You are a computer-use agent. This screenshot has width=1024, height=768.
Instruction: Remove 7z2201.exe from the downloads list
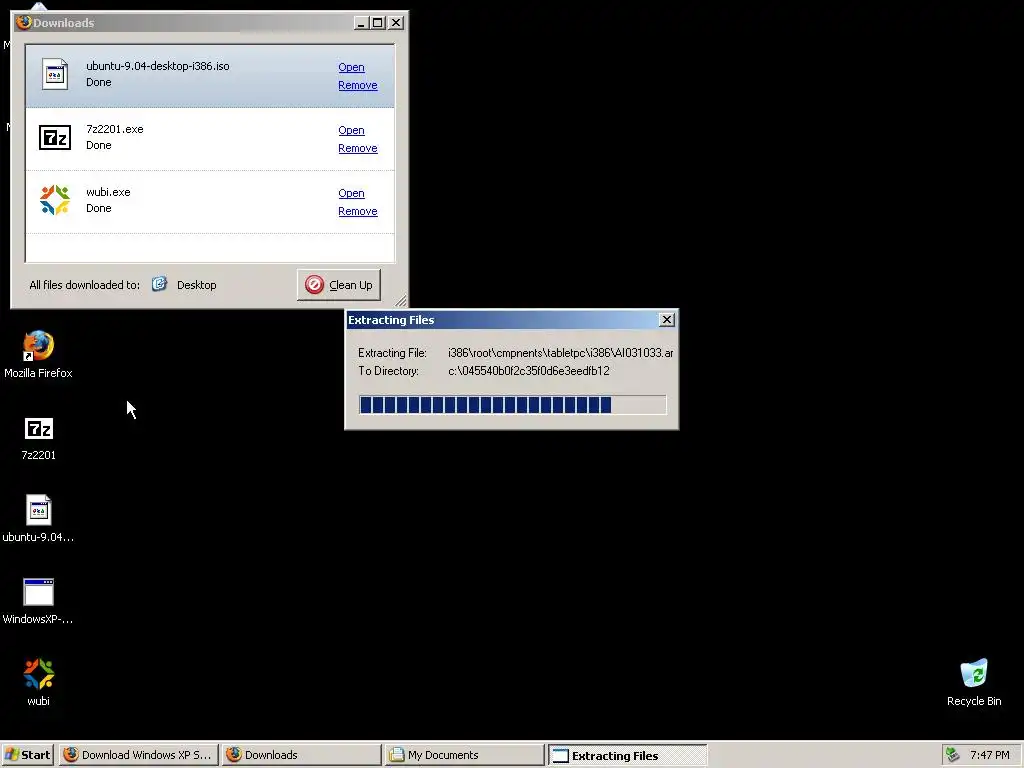358,148
